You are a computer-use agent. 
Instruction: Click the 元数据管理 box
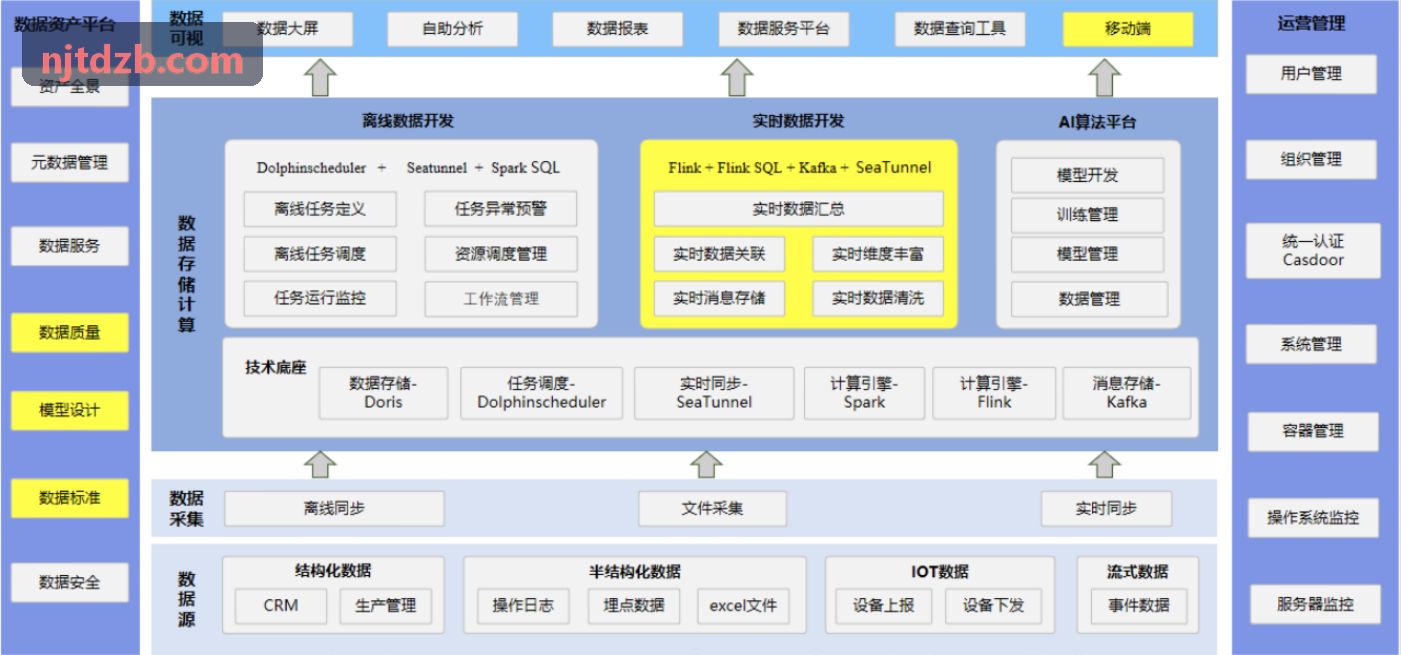pyautogui.click(x=69, y=163)
